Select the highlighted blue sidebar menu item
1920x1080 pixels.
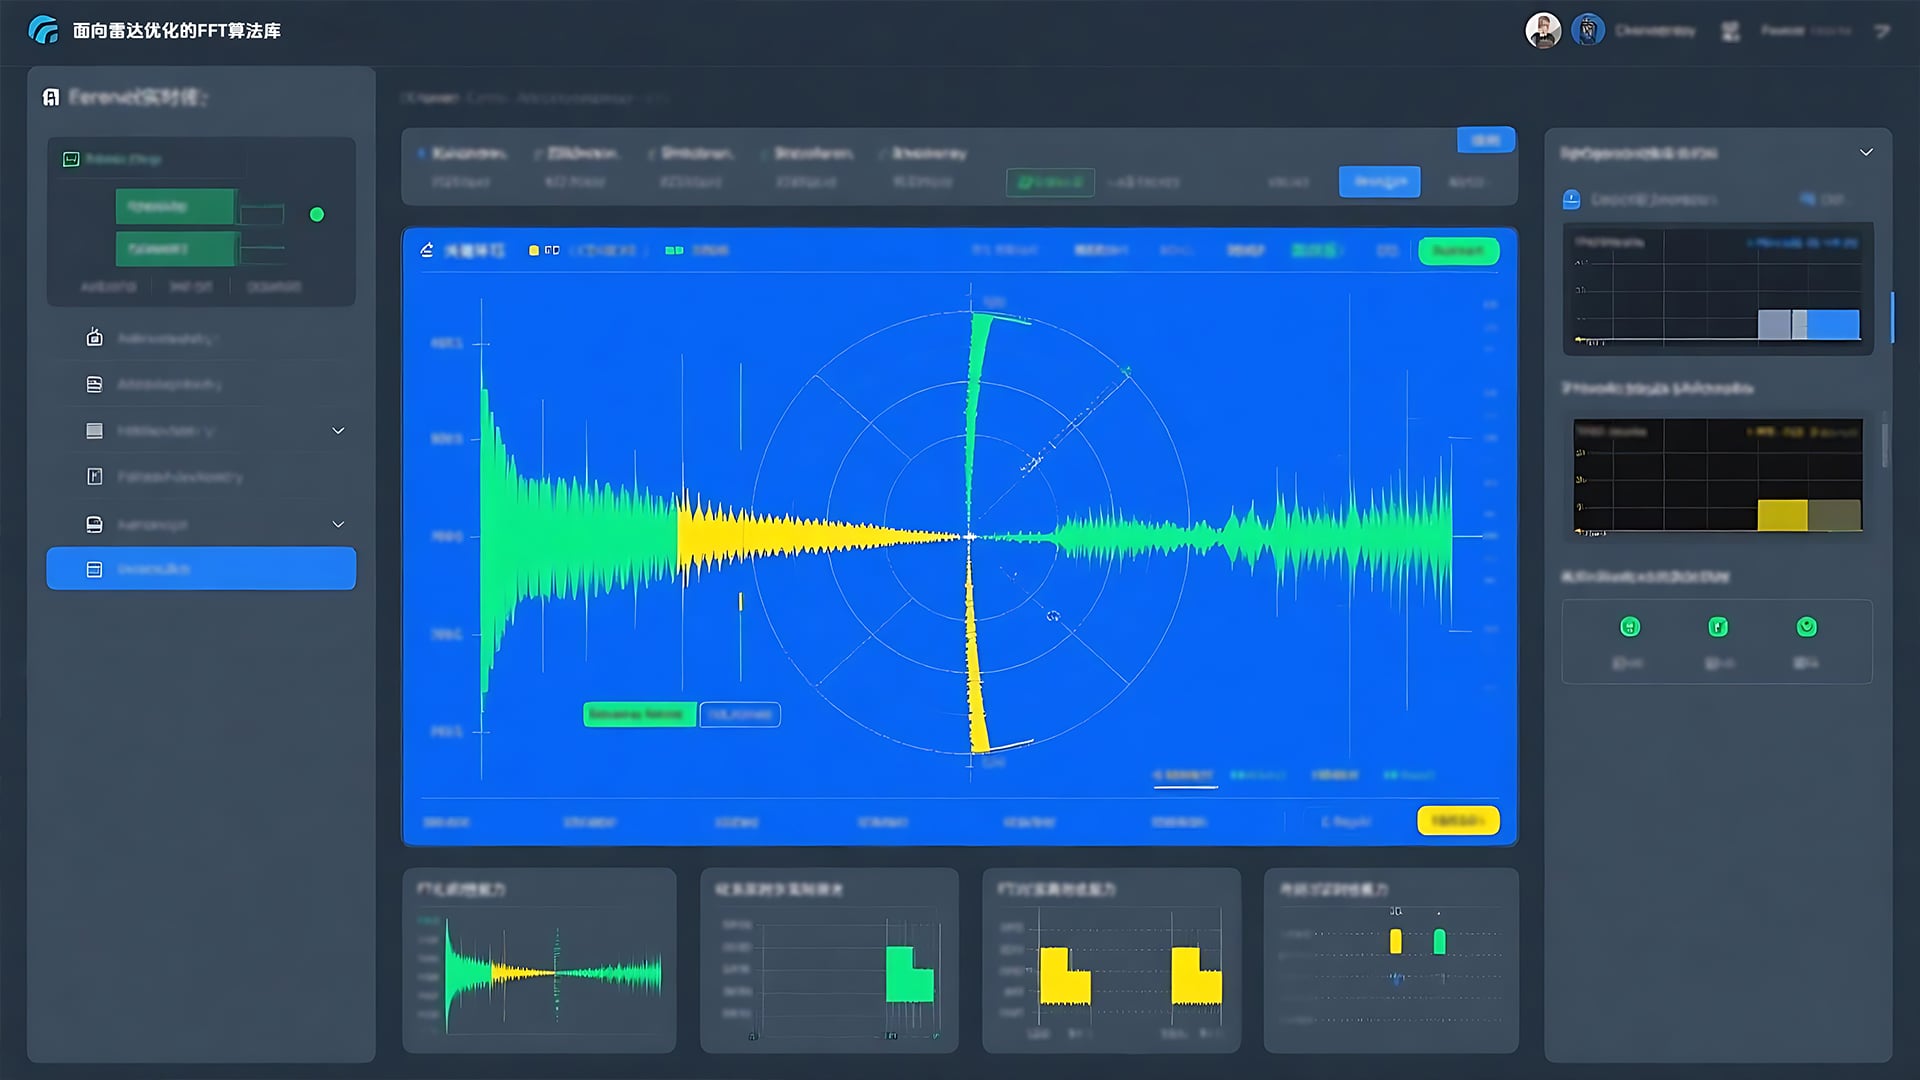tap(201, 568)
